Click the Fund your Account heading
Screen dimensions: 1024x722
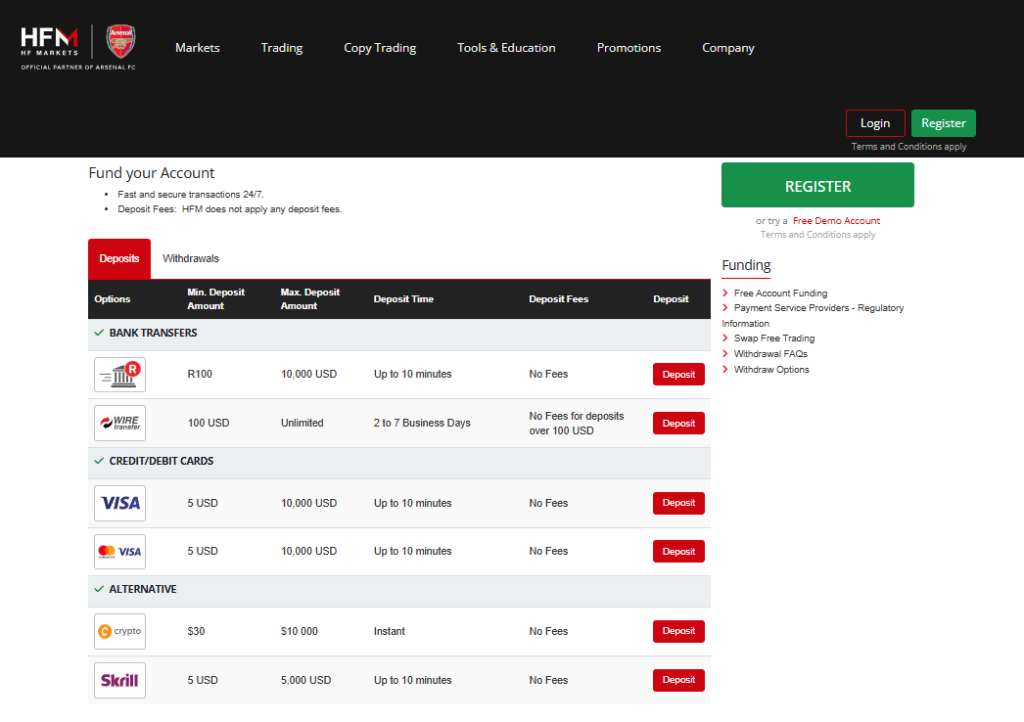pyautogui.click(x=152, y=173)
